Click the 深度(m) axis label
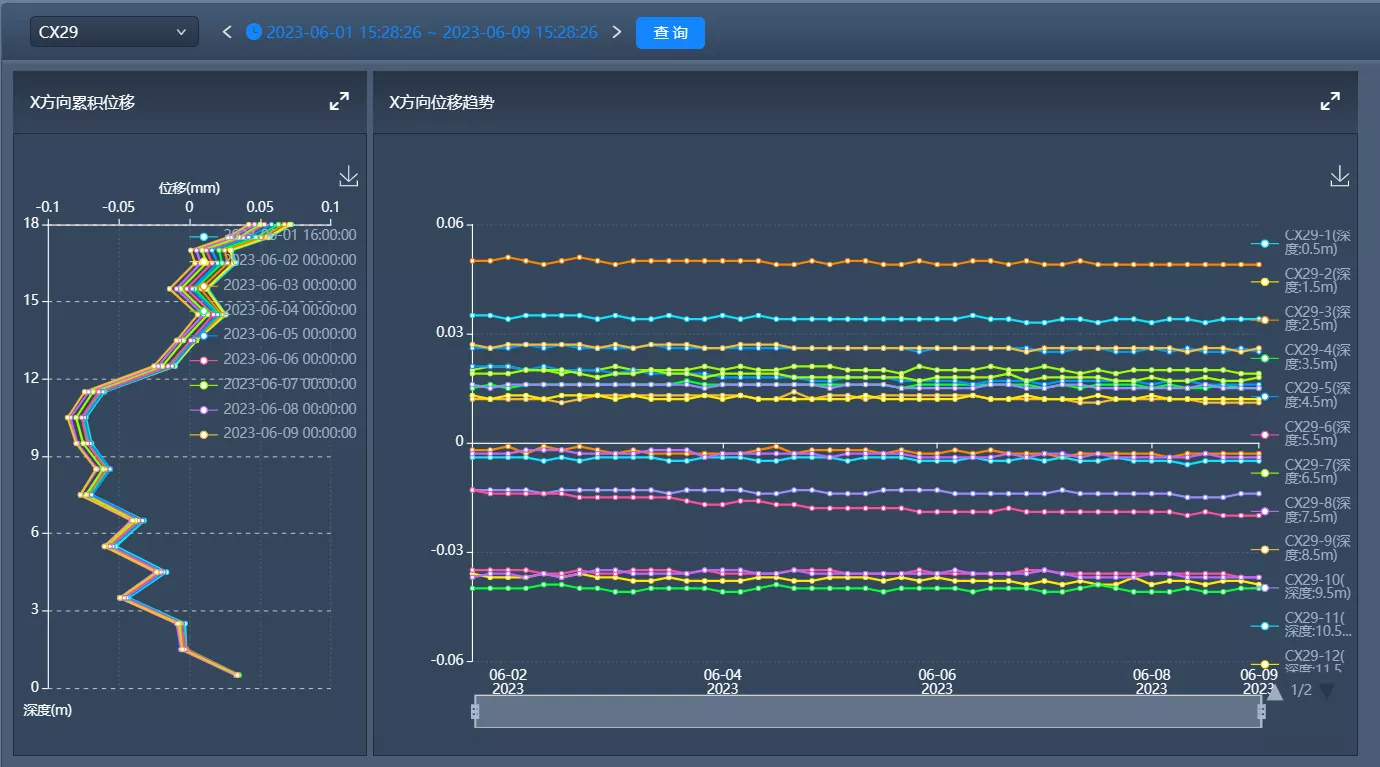 pyautogui.click(x=48, y=710)
